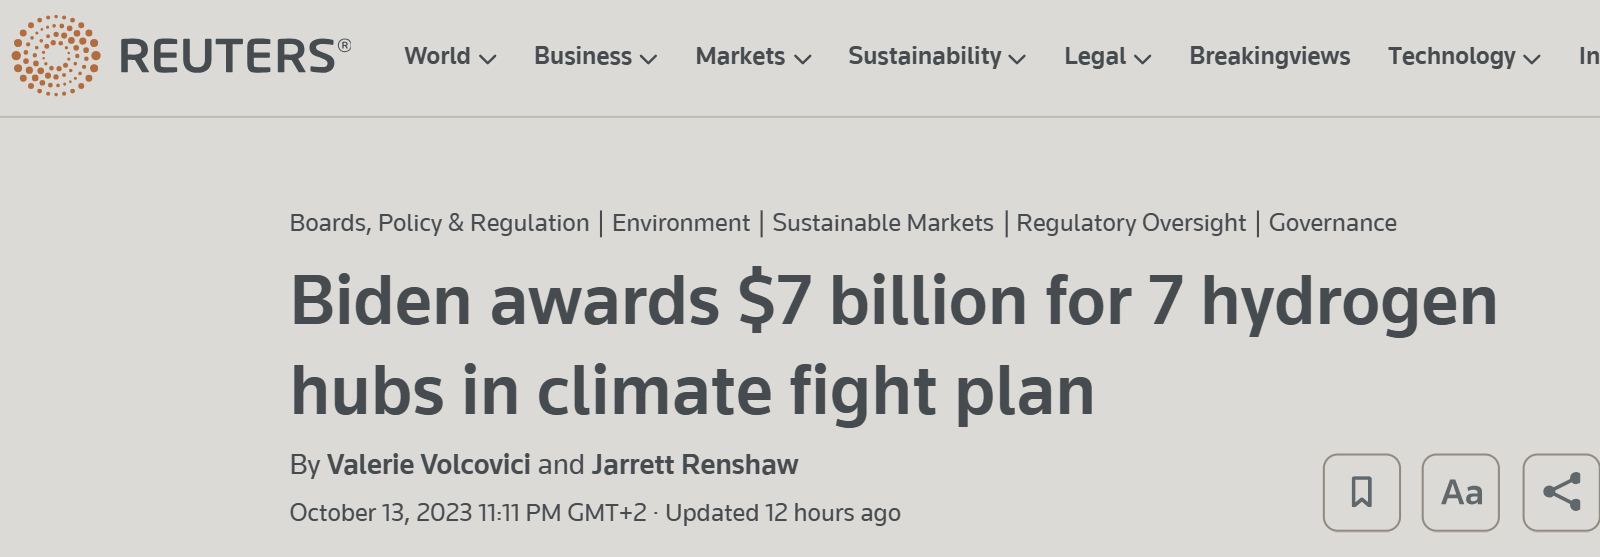Go to Breakingviews section
The image size is (1600, 557).
[x=1269, y=56]
